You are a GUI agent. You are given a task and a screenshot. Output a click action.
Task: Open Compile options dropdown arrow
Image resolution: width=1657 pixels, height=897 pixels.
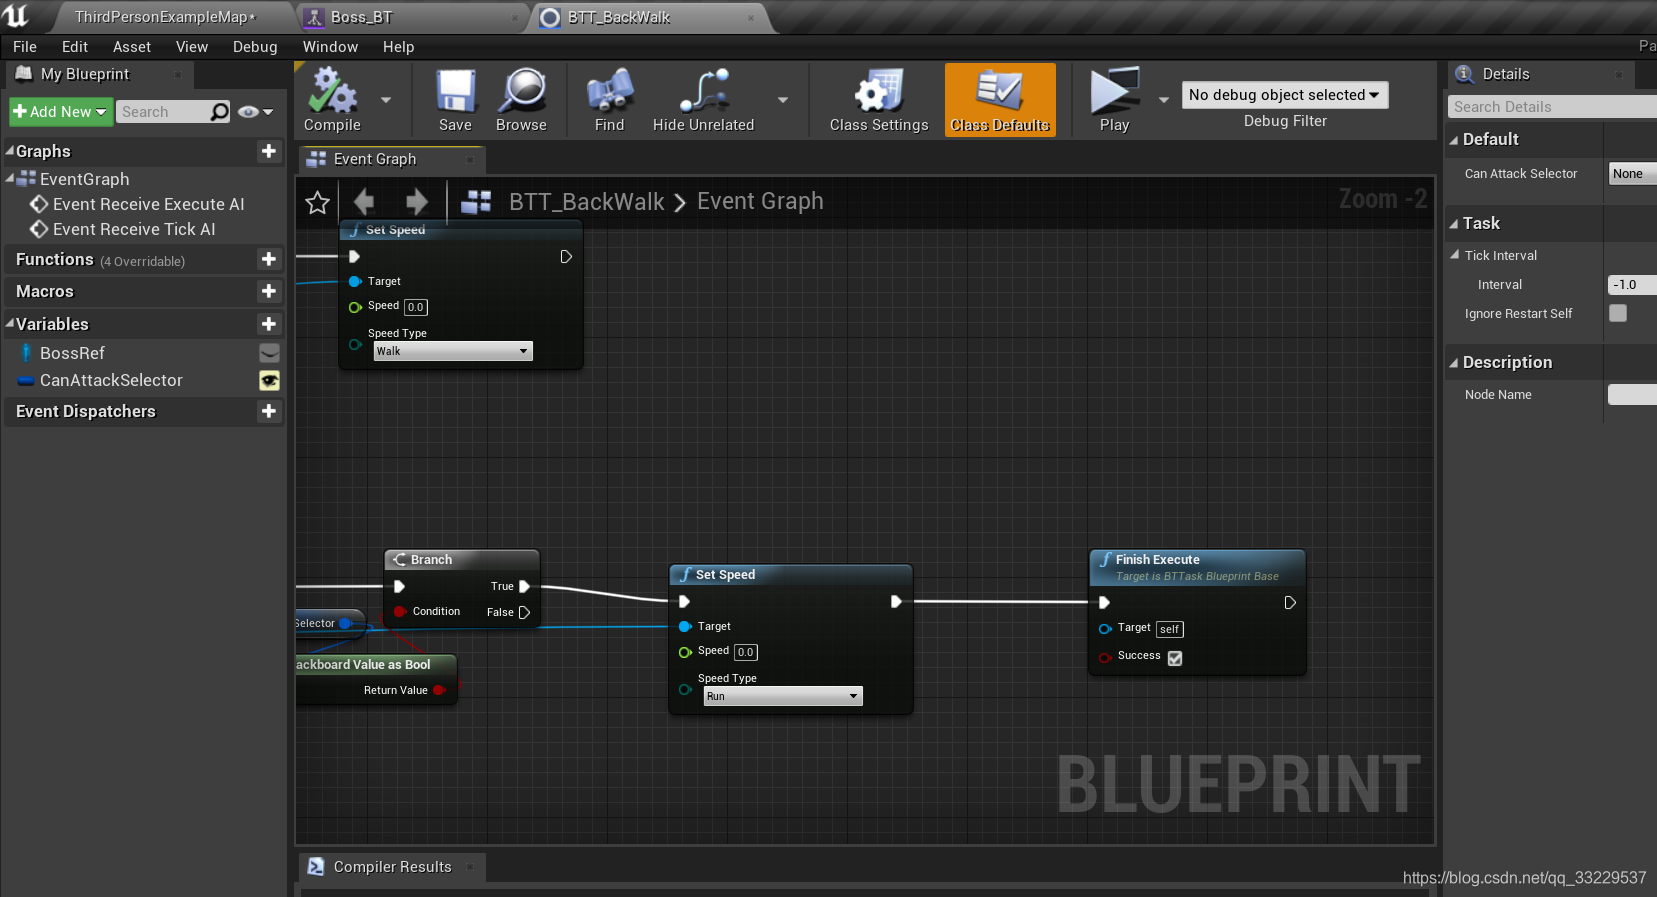tap(386, 100)
